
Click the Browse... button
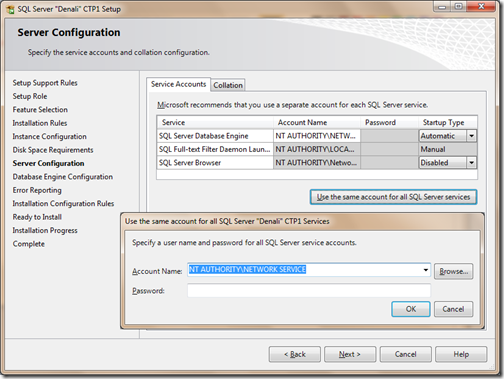pyautogui.click(x=453, y=271)
